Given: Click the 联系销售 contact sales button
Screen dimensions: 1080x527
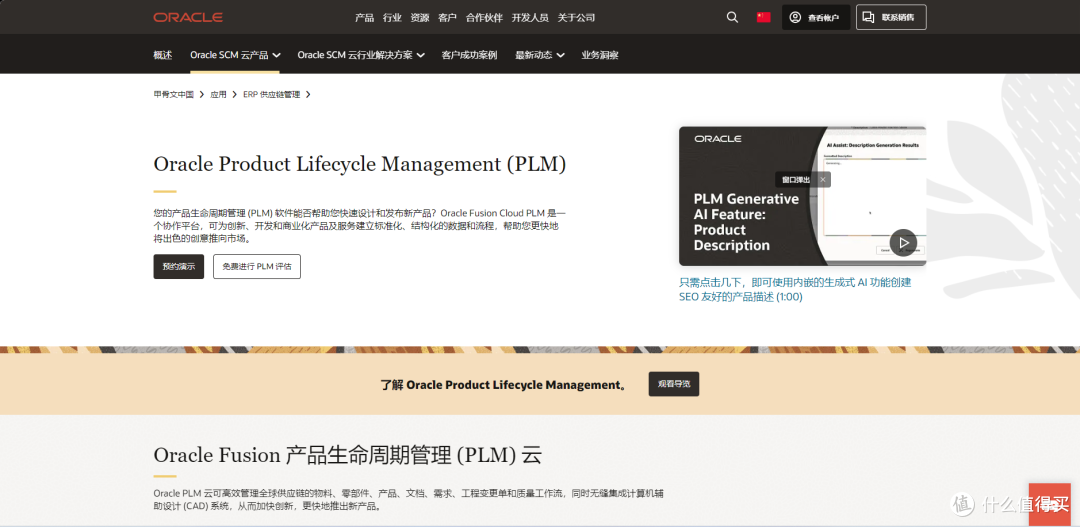Looking at the screenshot, I should click(x=891, y=17).
